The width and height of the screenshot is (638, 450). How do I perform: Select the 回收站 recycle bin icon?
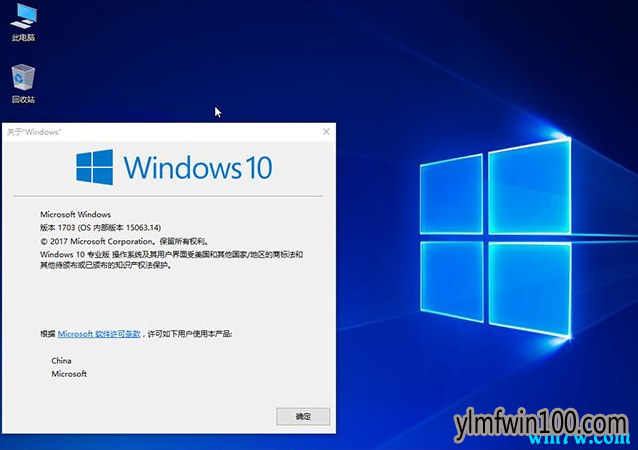(23, 83)
